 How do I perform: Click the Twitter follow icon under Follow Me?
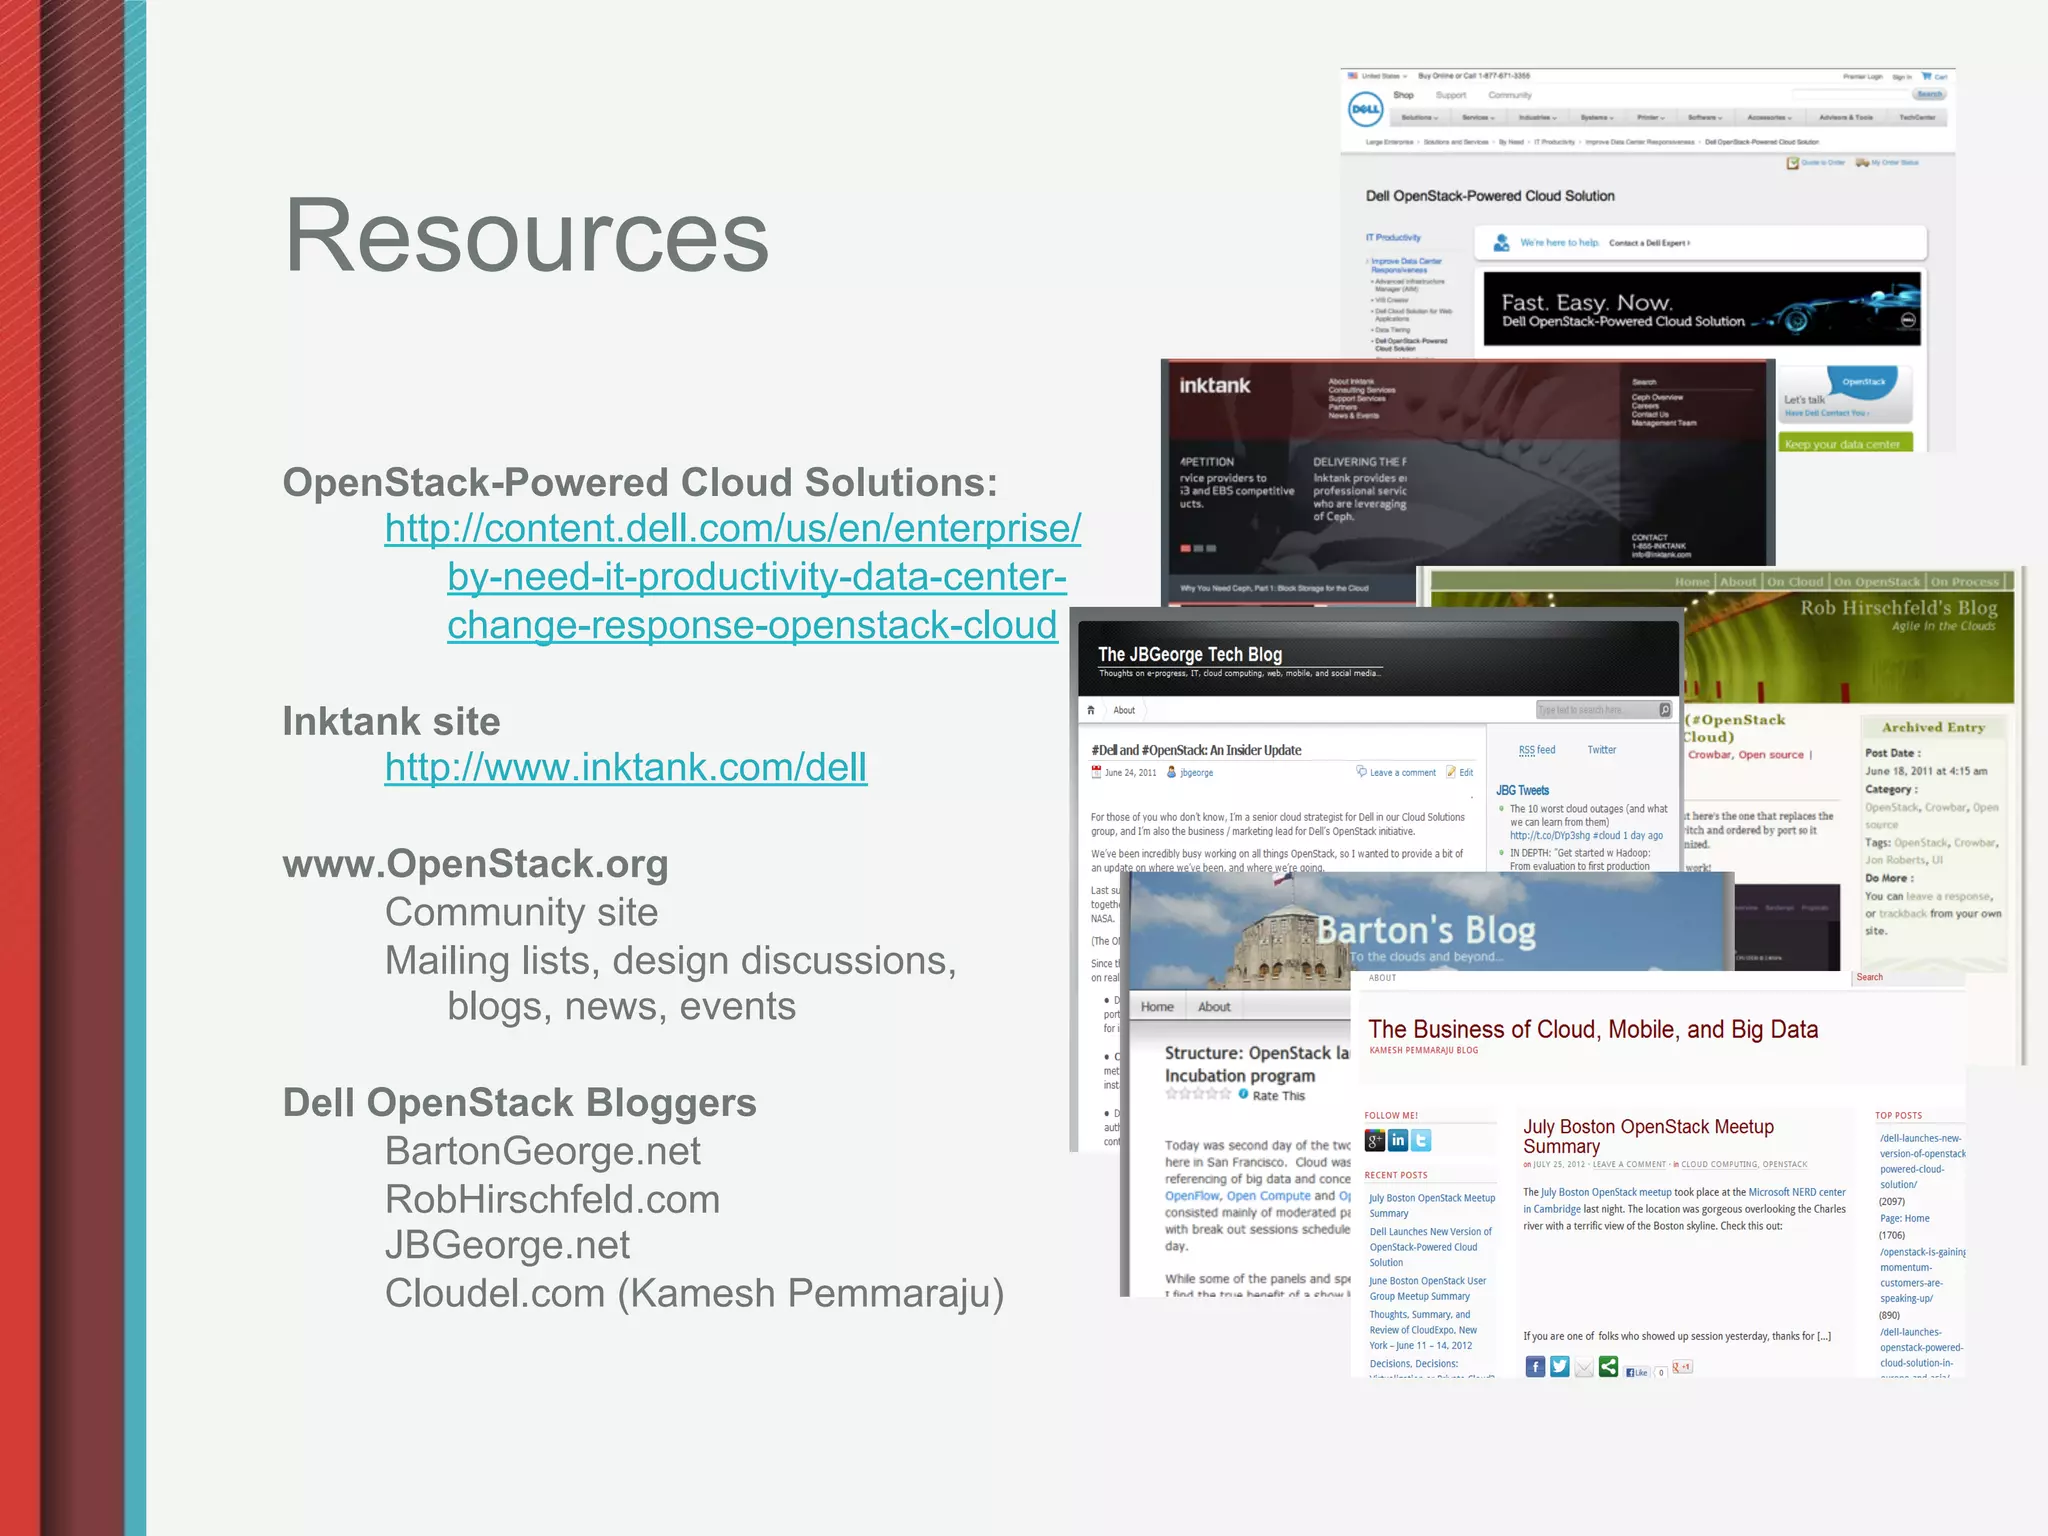tap(1421, 1140)
